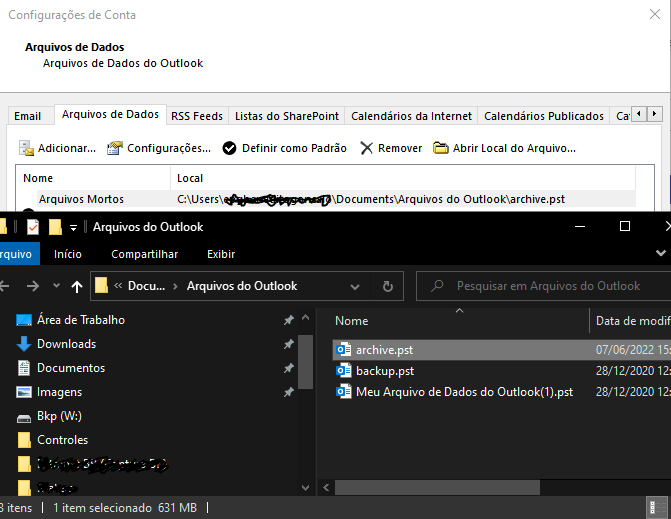Click Arquivos do Outlook breadcrumb
This screenshot has height=519, width=671.
(x=242, y=286)
